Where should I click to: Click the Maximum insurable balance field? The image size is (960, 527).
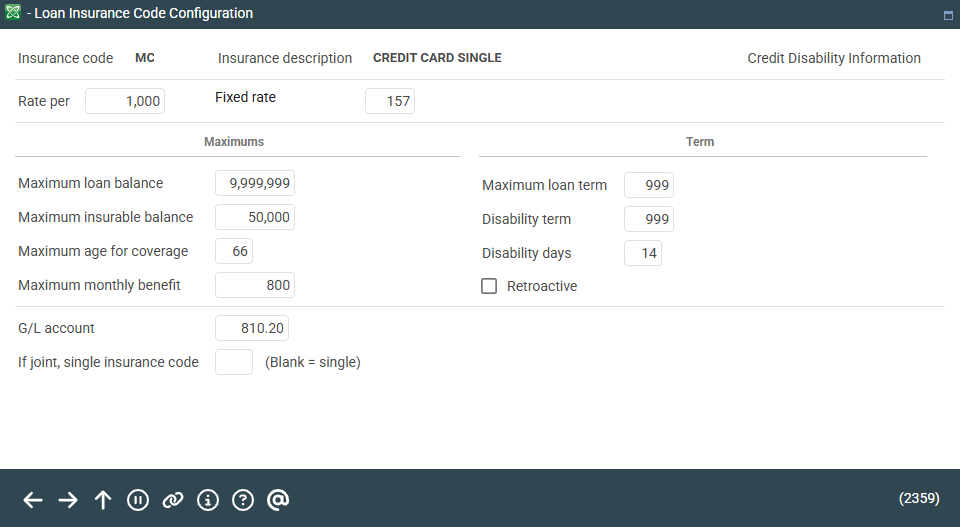click(255, 217)
